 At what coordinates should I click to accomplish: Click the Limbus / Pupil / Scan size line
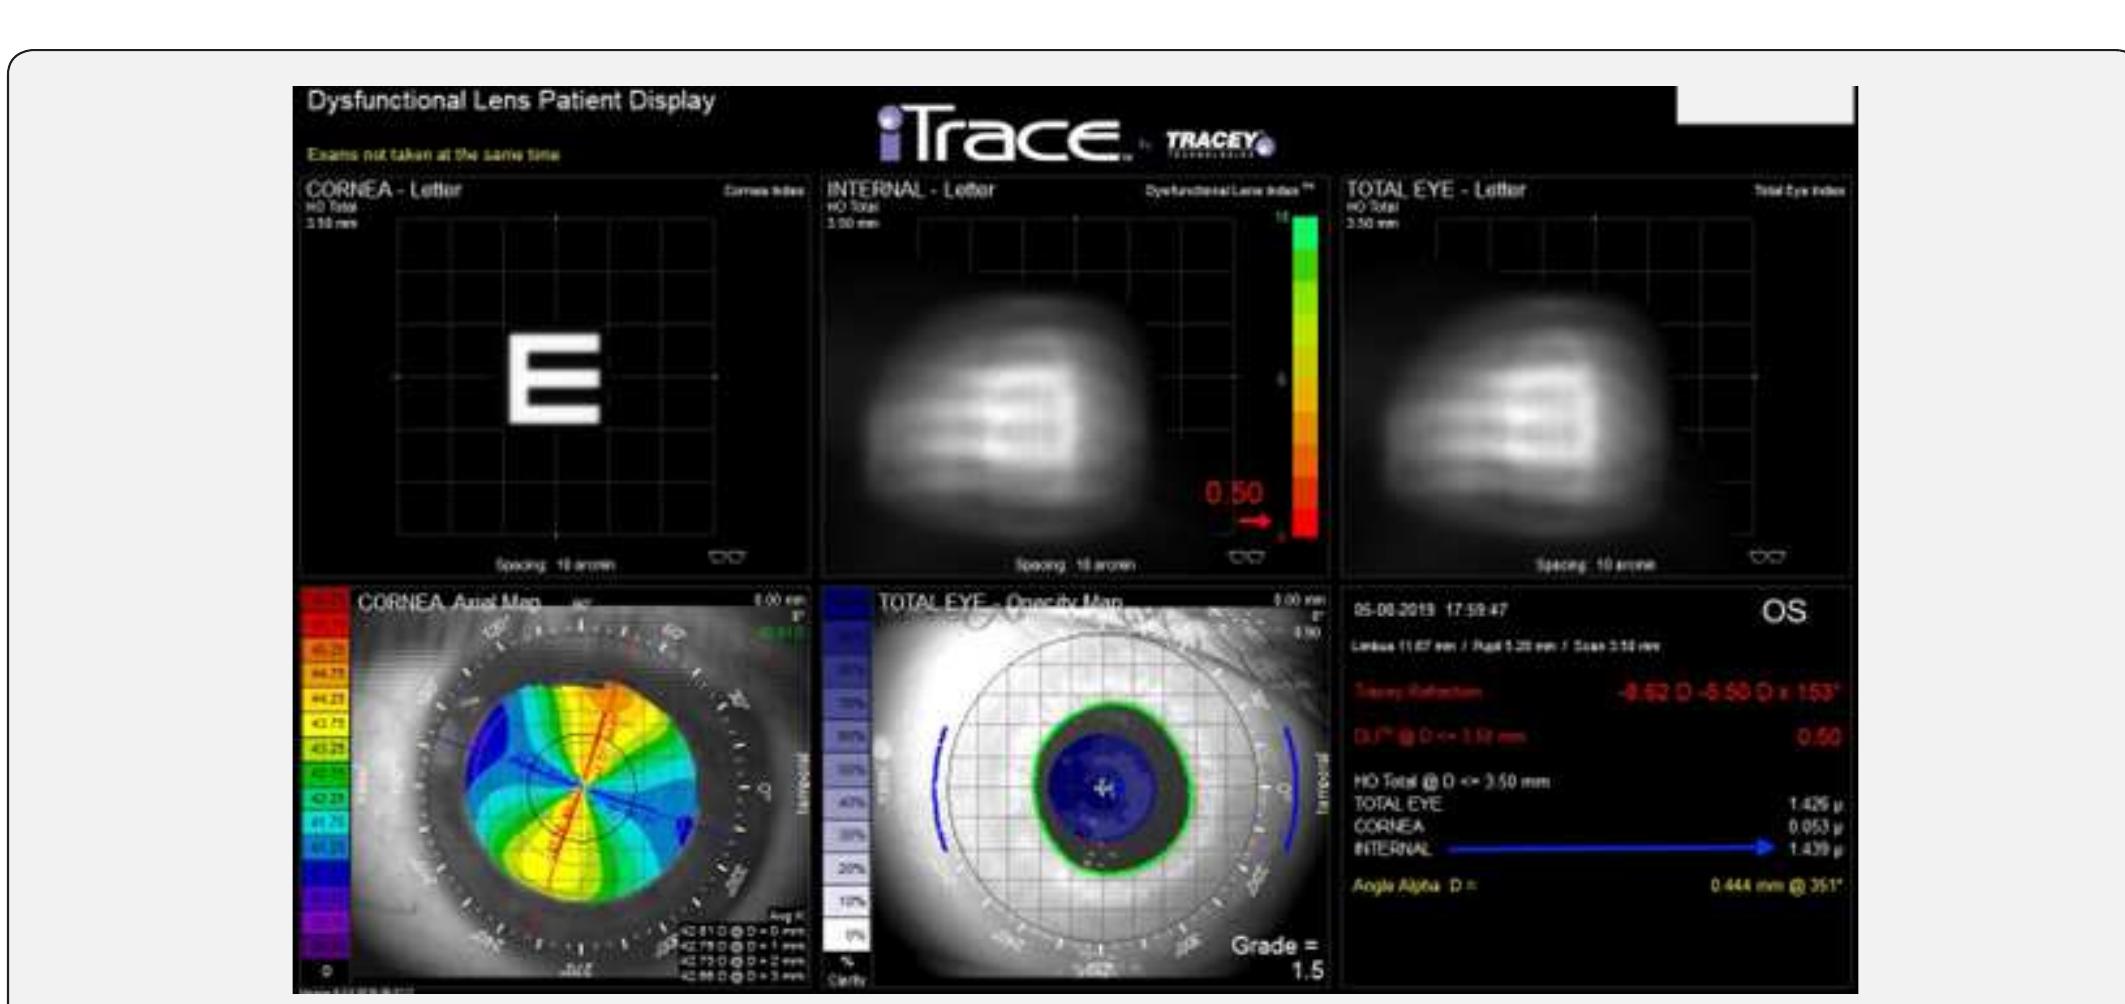[x=1506, y=647]
